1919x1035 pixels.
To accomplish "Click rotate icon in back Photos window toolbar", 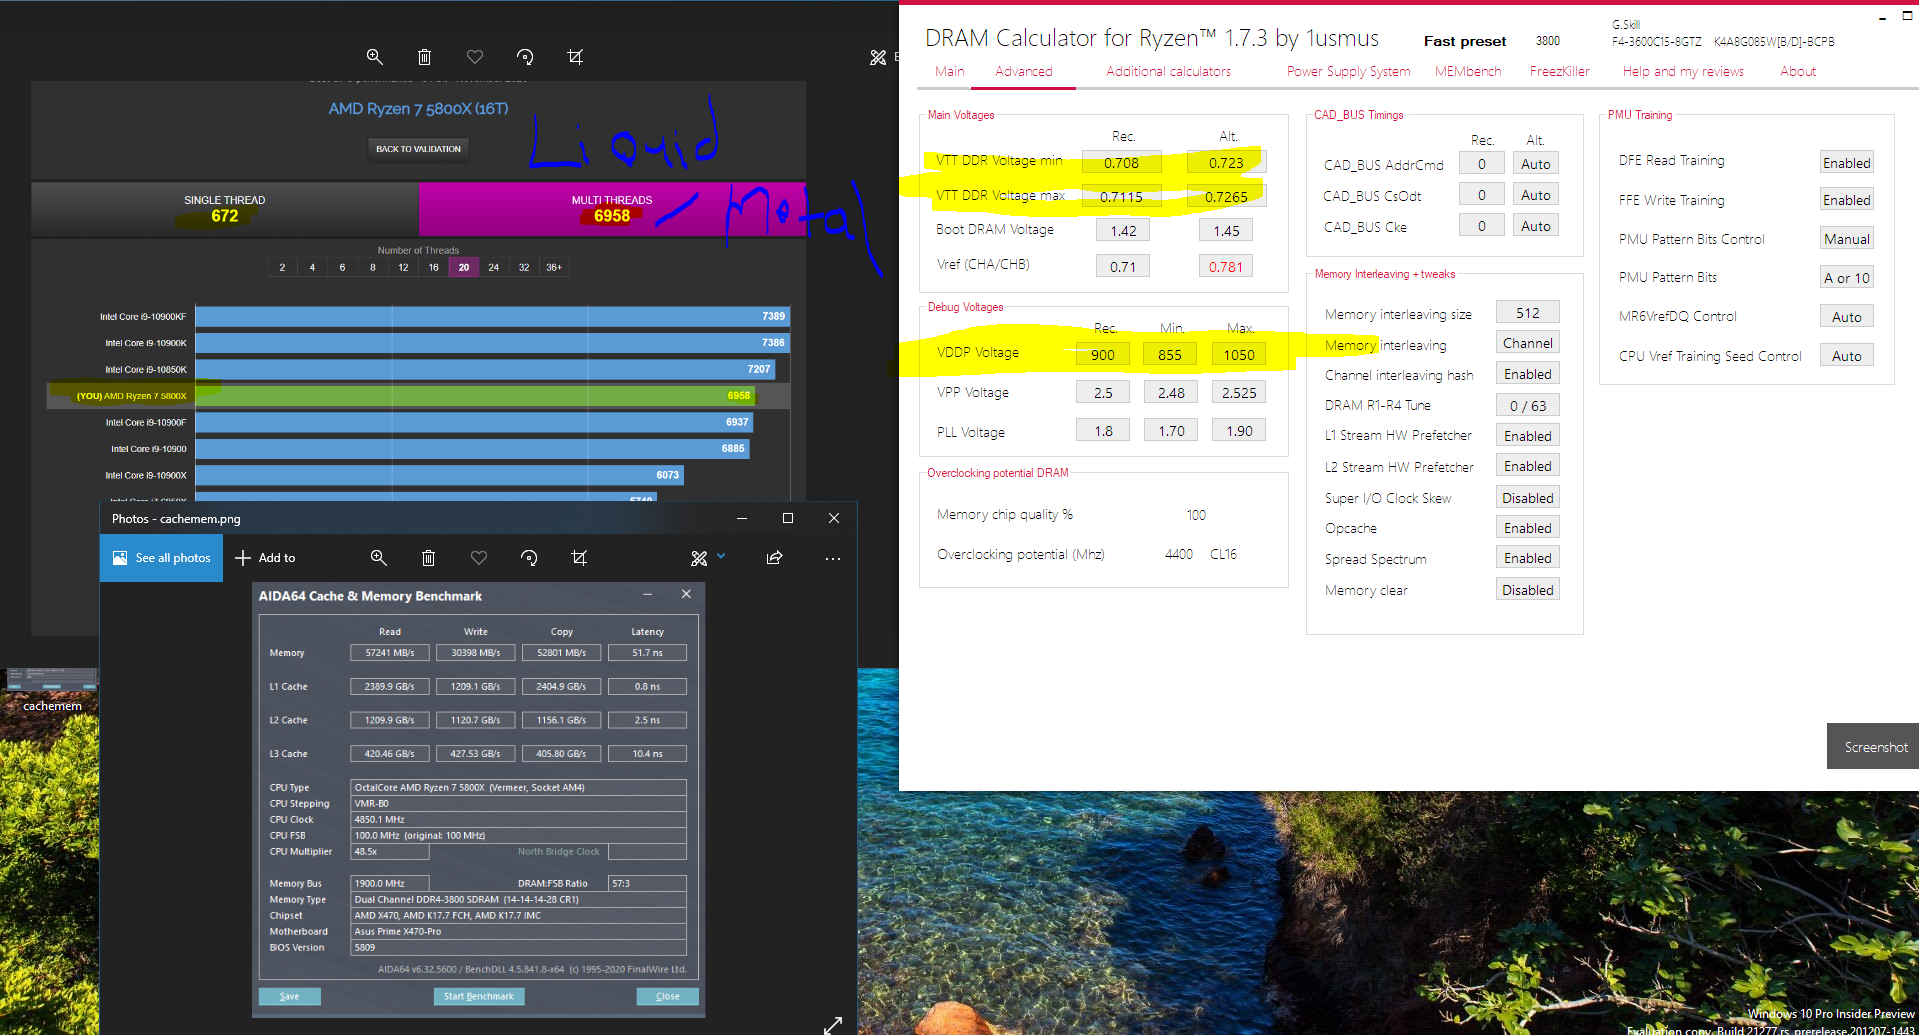I will pos(525,57).
